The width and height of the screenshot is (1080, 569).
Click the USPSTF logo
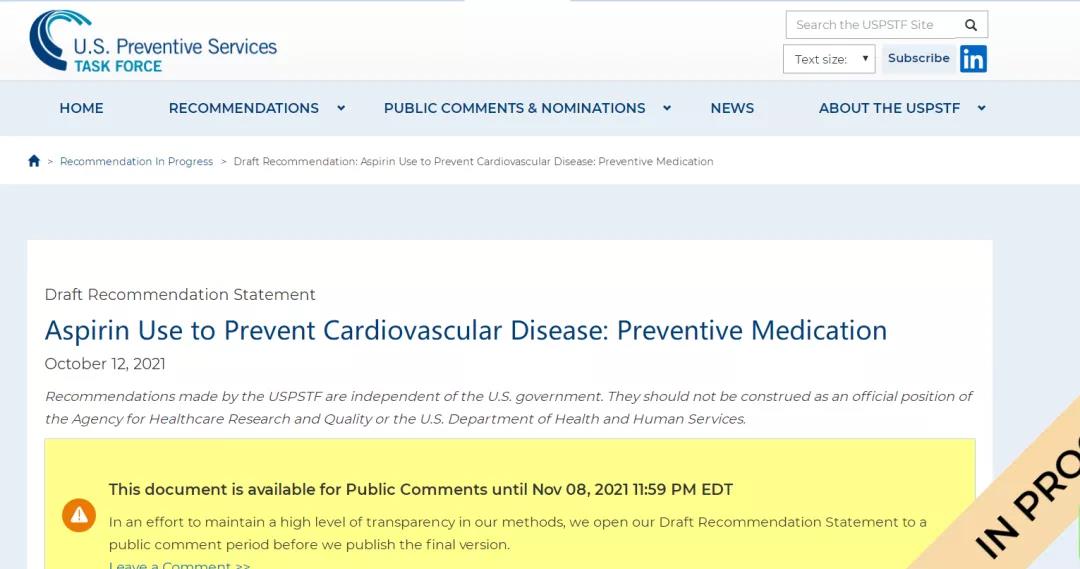pyautogui.click(x=153, y=41)
